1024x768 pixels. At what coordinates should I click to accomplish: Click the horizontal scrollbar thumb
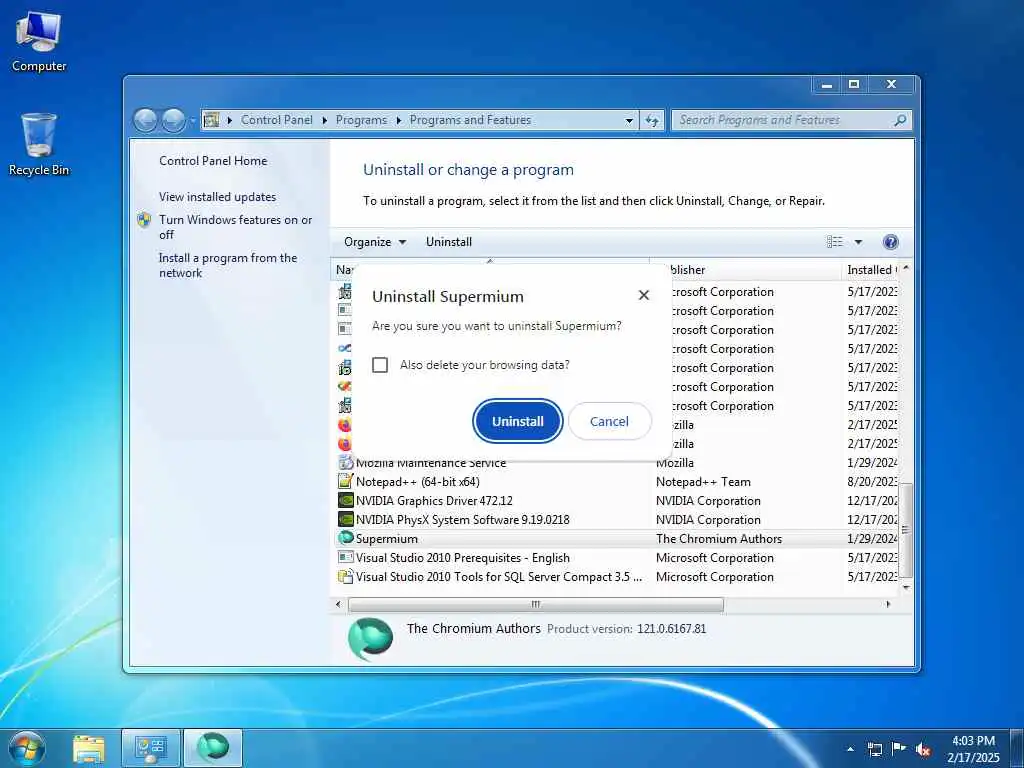pyautogui.click(x=536, y=605)
